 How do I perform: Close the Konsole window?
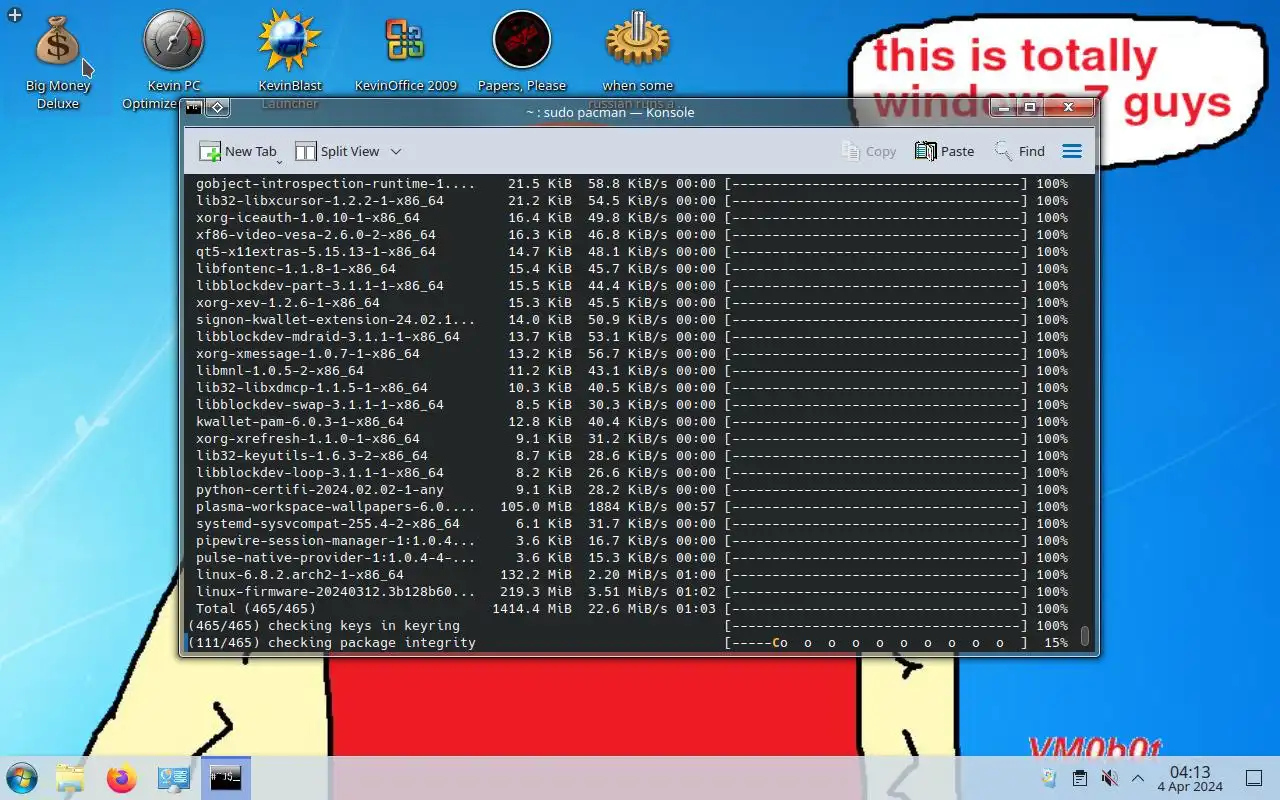[x=1068, y=107]
